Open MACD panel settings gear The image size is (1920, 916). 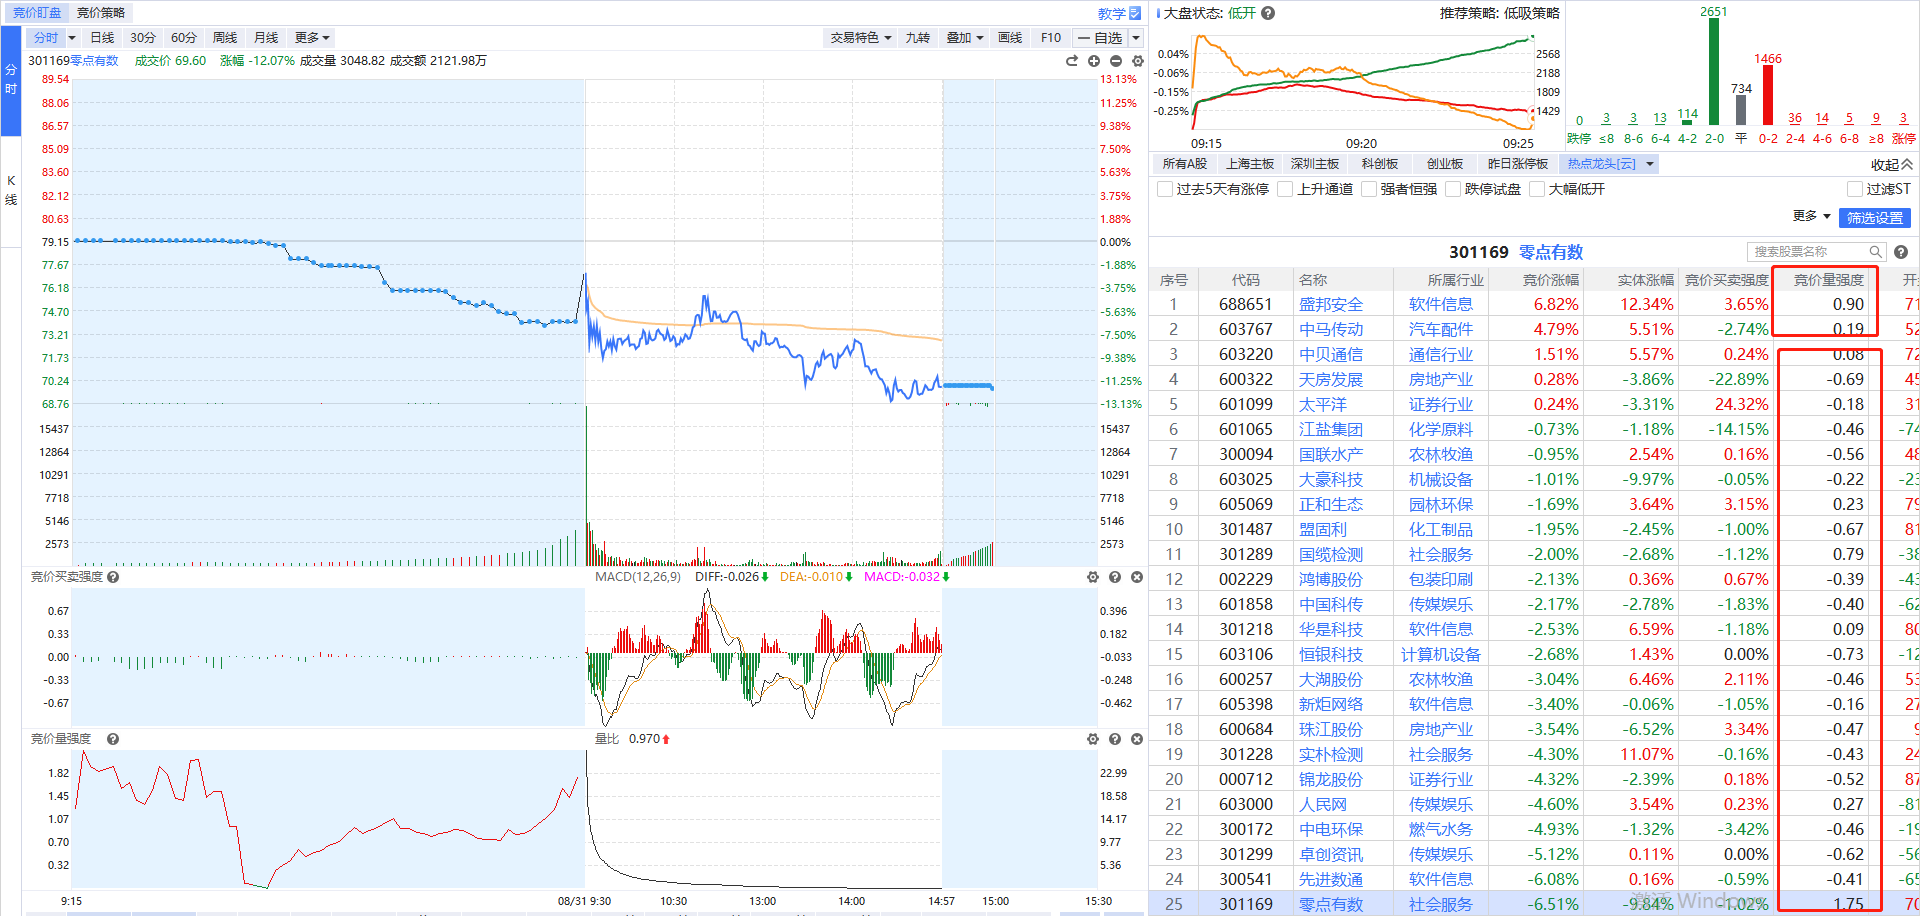[1093, 577]
